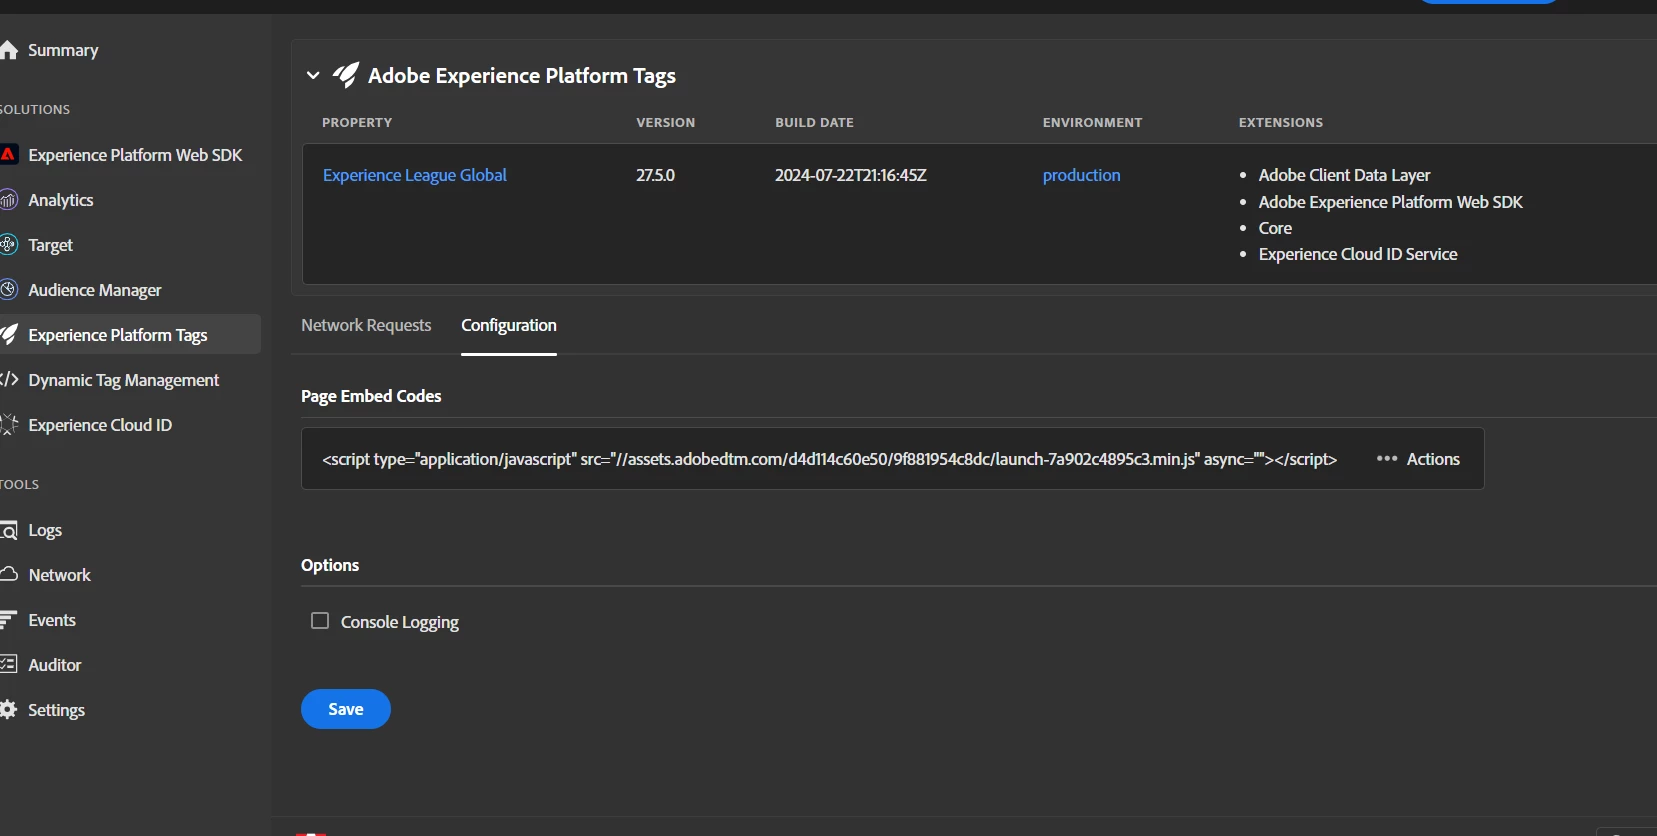Image resolution: width=1657 pixels, height=836 pixels.
Task: Follow the production environment link
Action: click(1081, 175)
